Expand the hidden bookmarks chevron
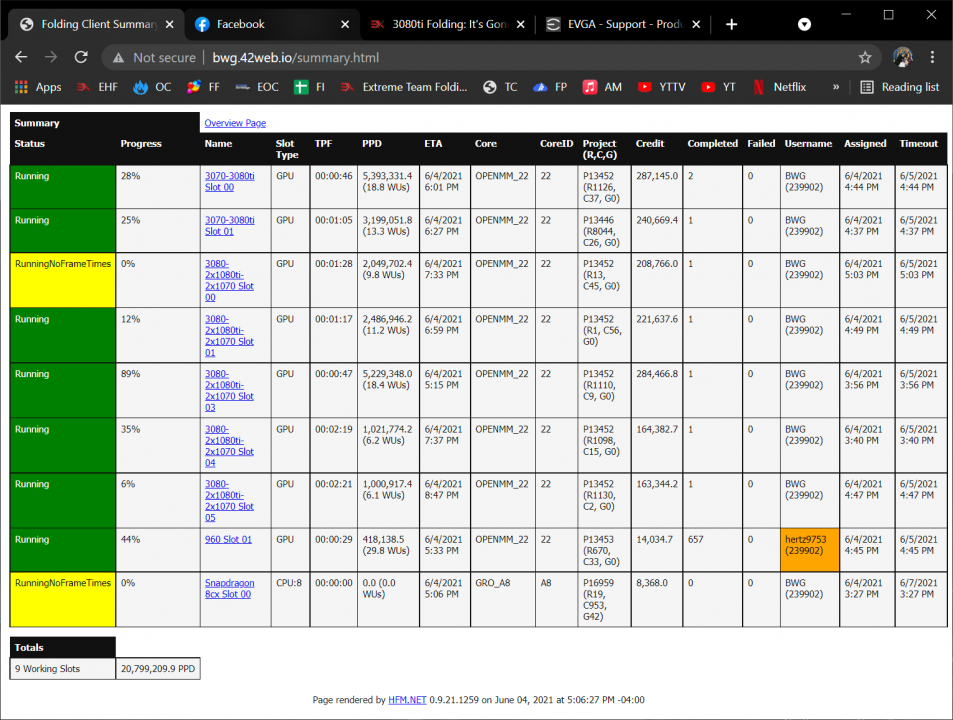 [x=836, y=87]
